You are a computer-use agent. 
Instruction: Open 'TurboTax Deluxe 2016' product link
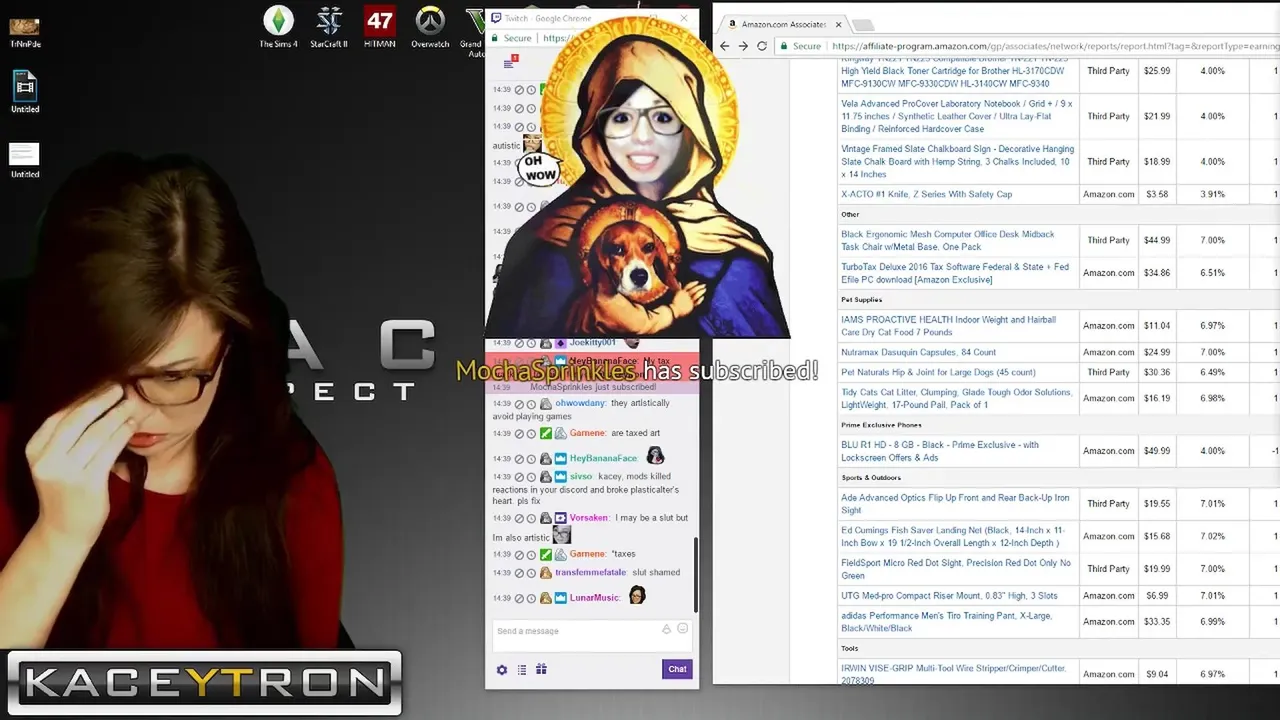click(x=955, y=273)
